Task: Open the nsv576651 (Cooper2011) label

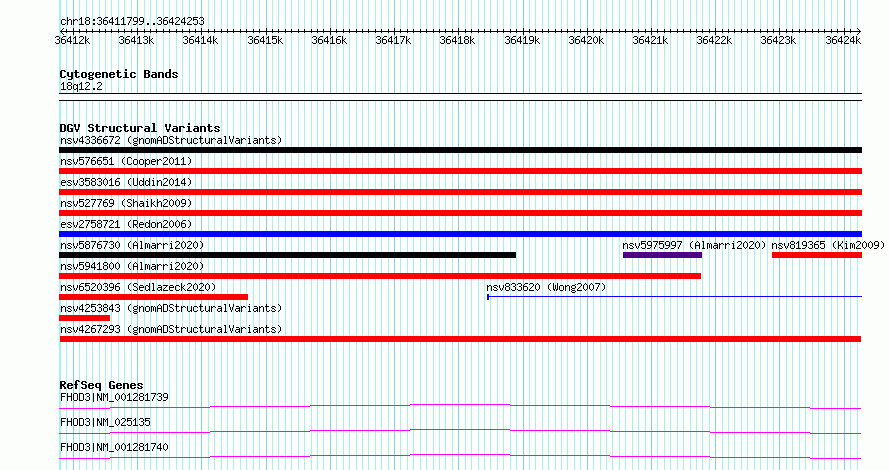Action: click(x=126, y=161)
